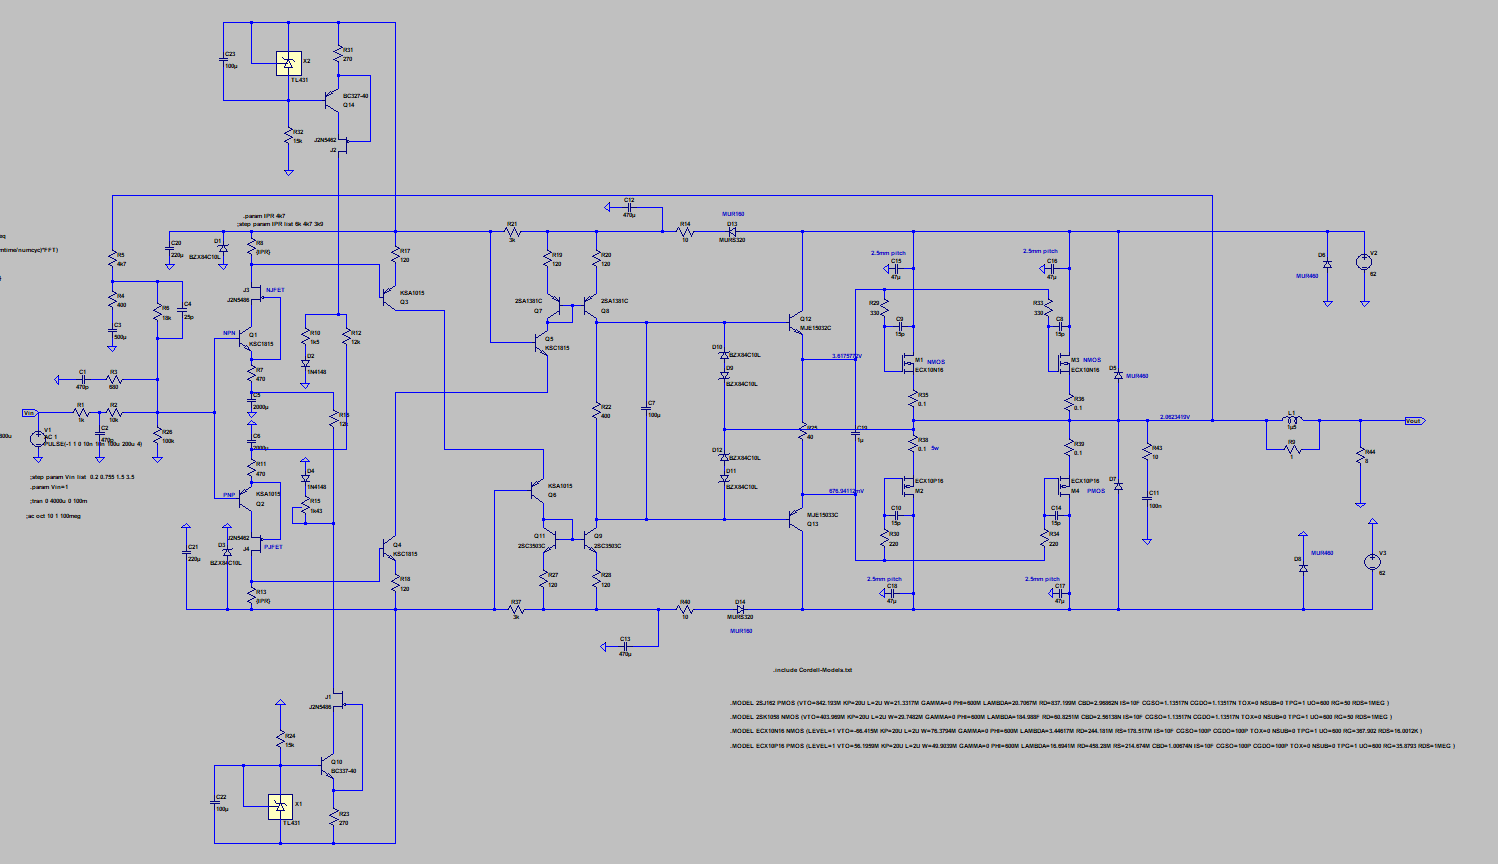Click resistor R5 4k7
1498x864 pixels.
113,258
